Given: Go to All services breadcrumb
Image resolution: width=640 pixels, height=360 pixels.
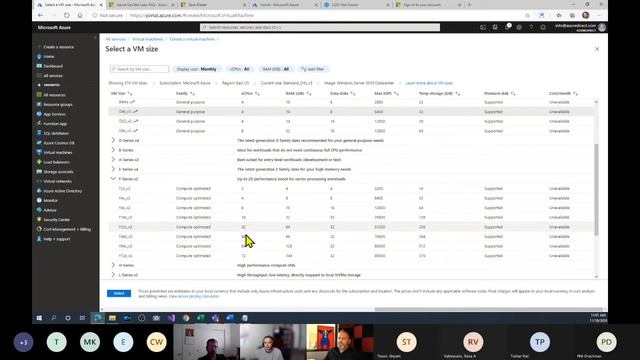Looking at the screenshot, I should (x=116, y=39).
